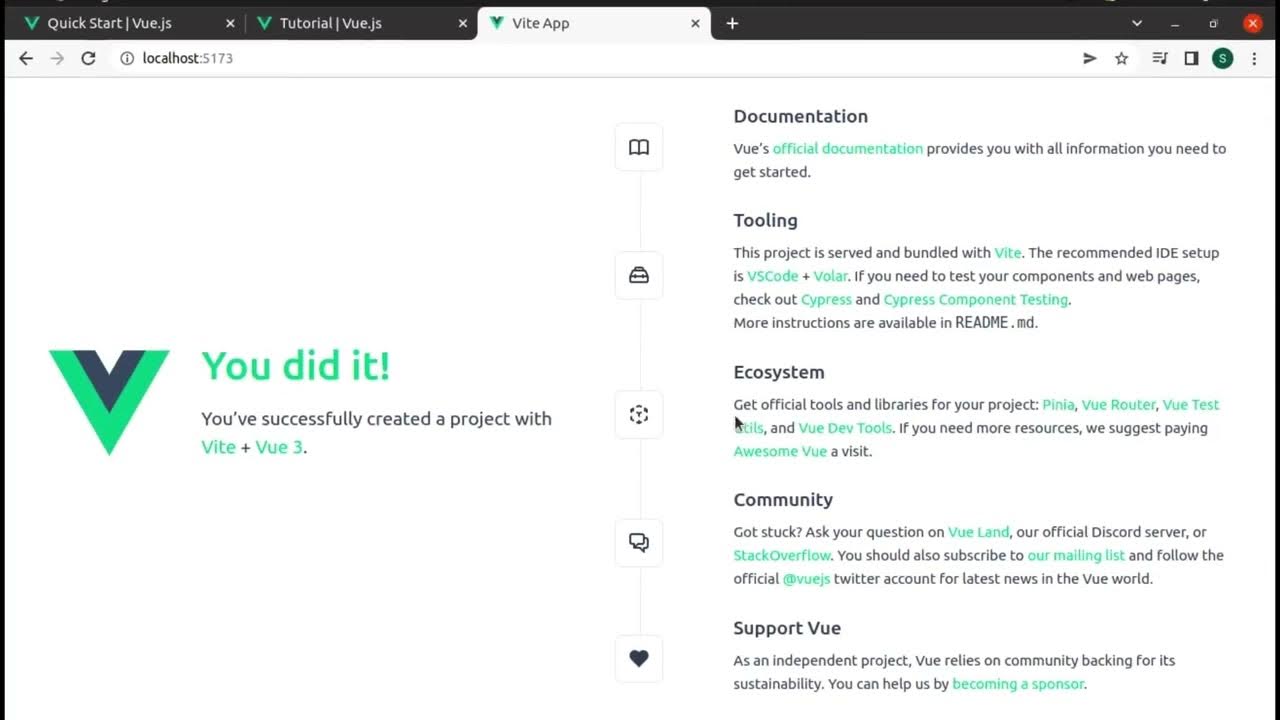Expand the tab search chevron
The image size is (1280, 720).
point(1137,23)
